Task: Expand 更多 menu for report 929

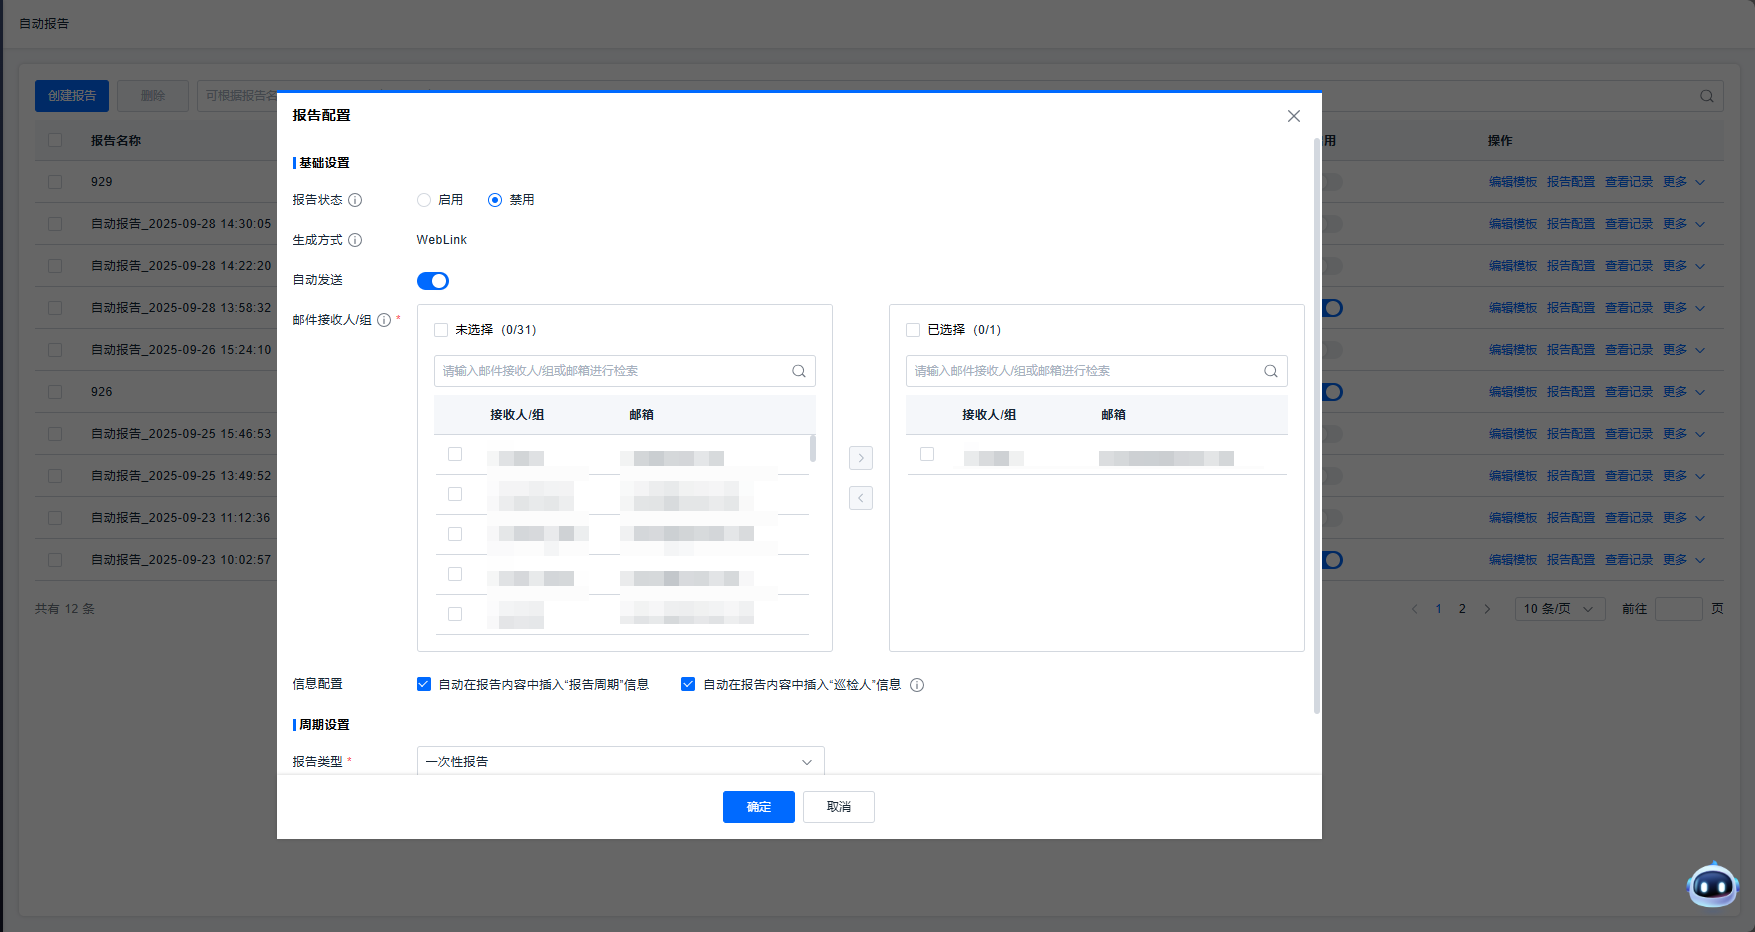Action: (1684, 182)
